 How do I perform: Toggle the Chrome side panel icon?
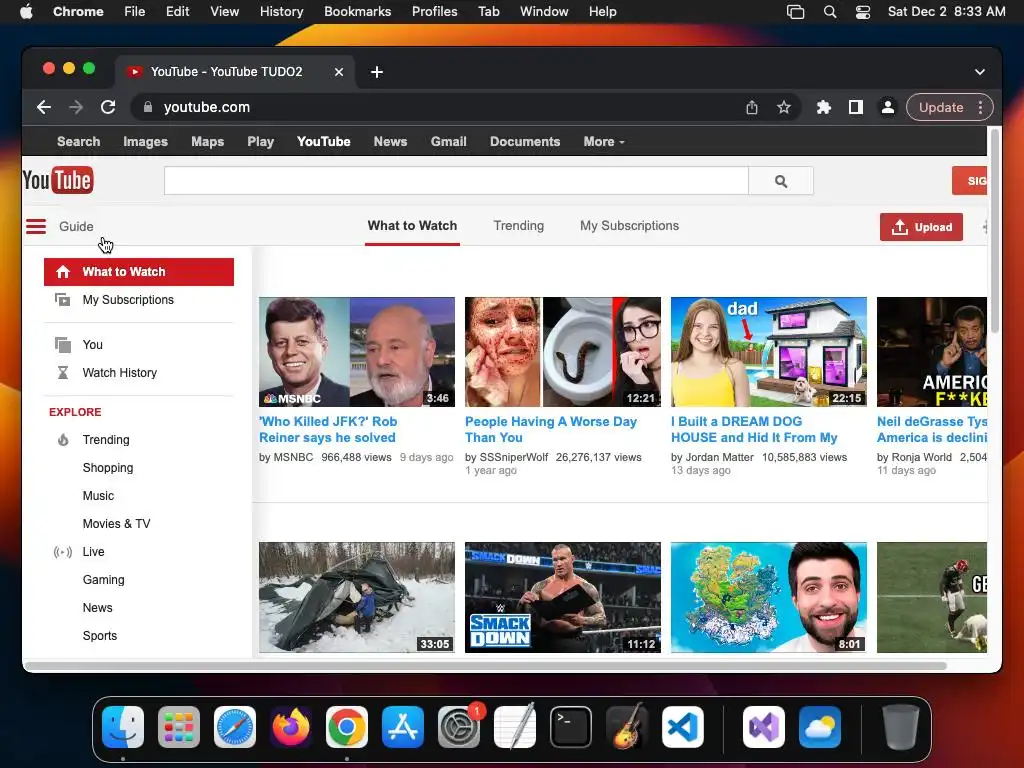click(856, 107)
